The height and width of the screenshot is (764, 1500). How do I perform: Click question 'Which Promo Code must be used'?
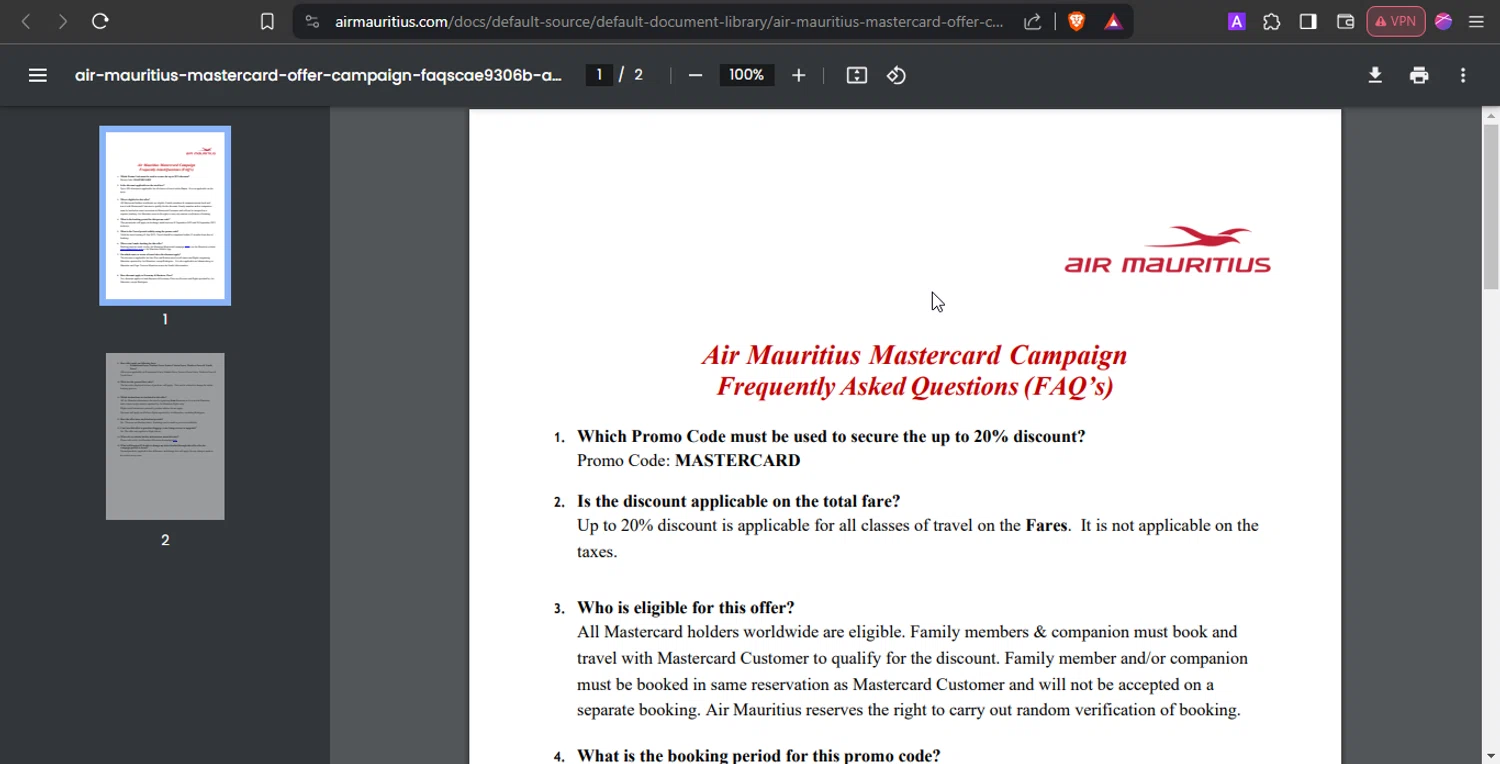[x=831, y=436]
